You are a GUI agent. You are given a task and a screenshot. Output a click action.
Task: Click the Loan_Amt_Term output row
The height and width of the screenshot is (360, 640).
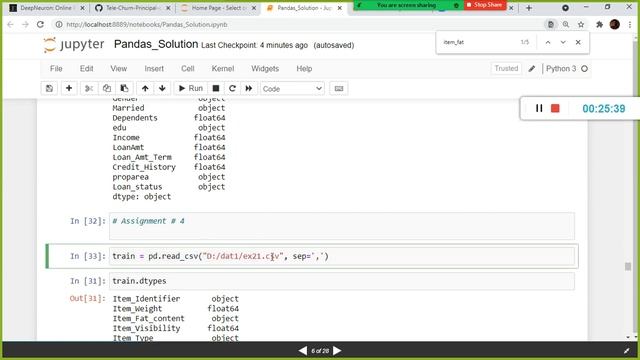(169, 157)
